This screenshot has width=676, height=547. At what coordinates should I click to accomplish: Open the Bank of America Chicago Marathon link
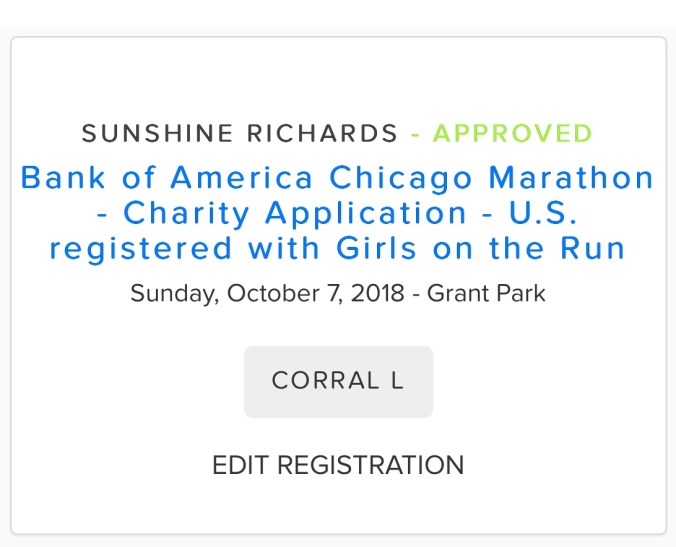[338, 178]
